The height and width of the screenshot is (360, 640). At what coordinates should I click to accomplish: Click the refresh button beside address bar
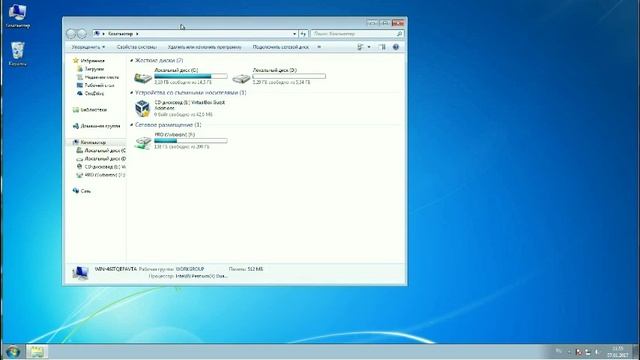303,34
